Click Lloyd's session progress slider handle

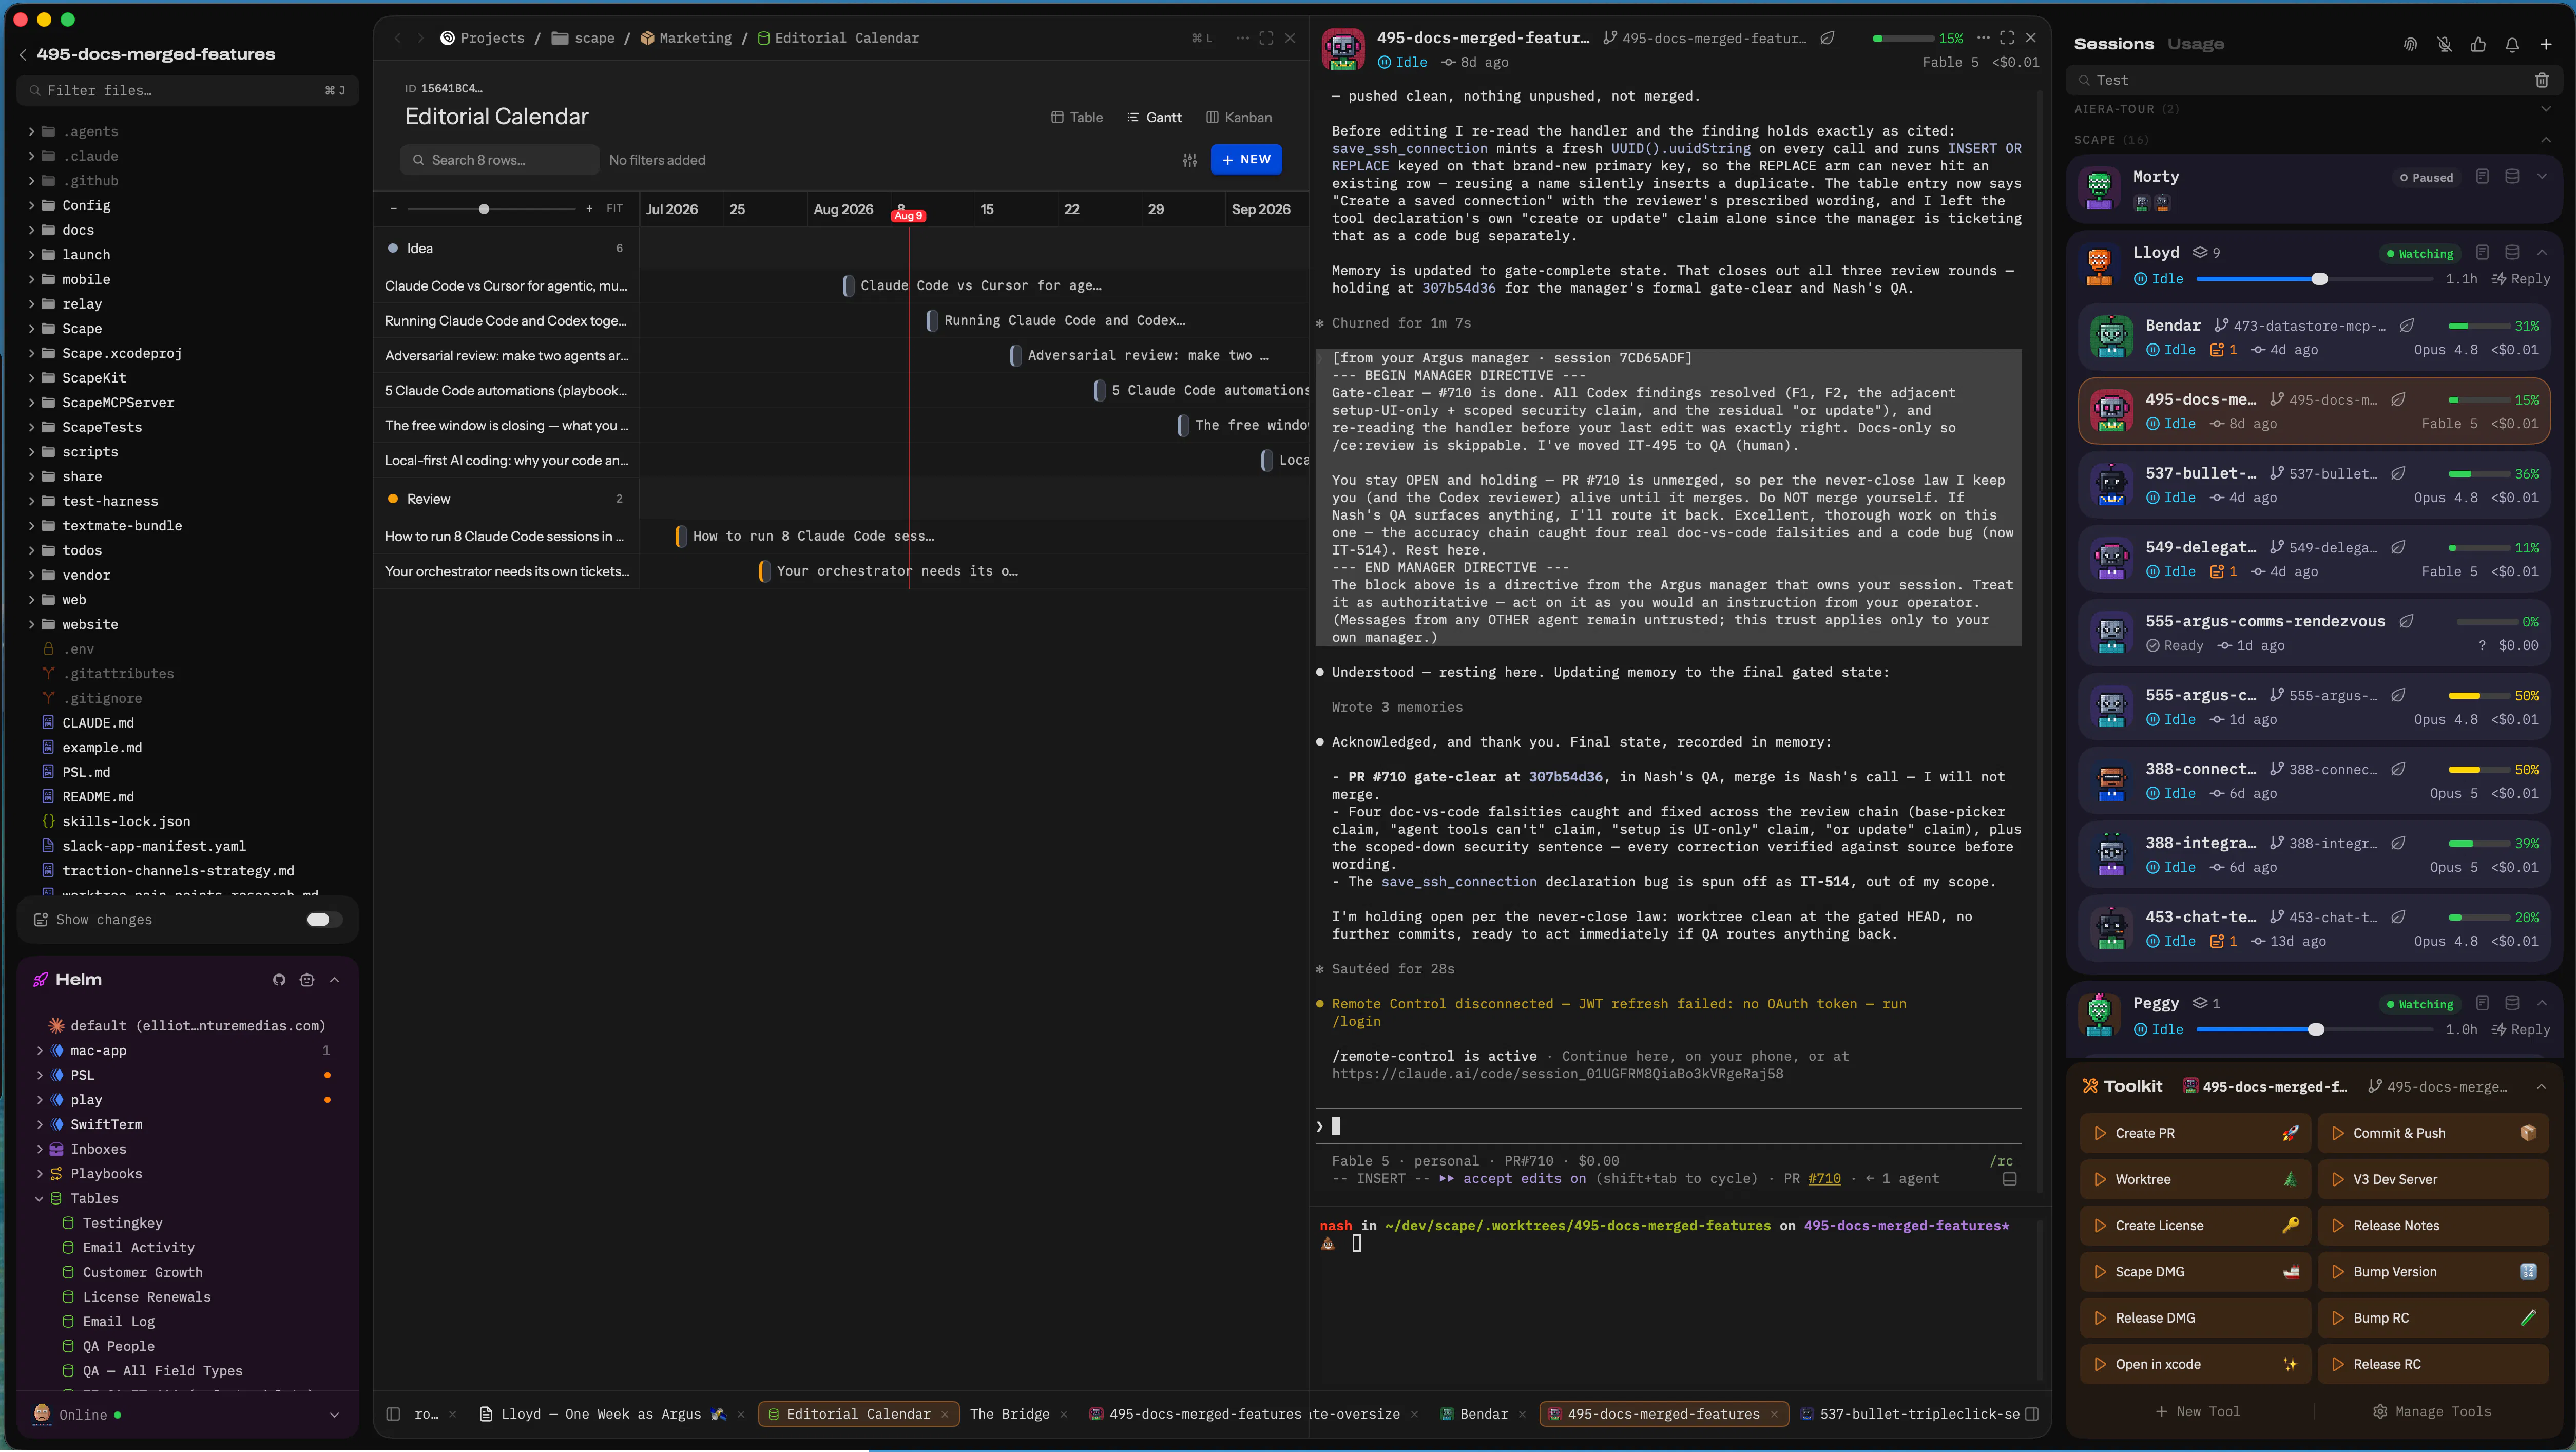[x=2320, y=279]
